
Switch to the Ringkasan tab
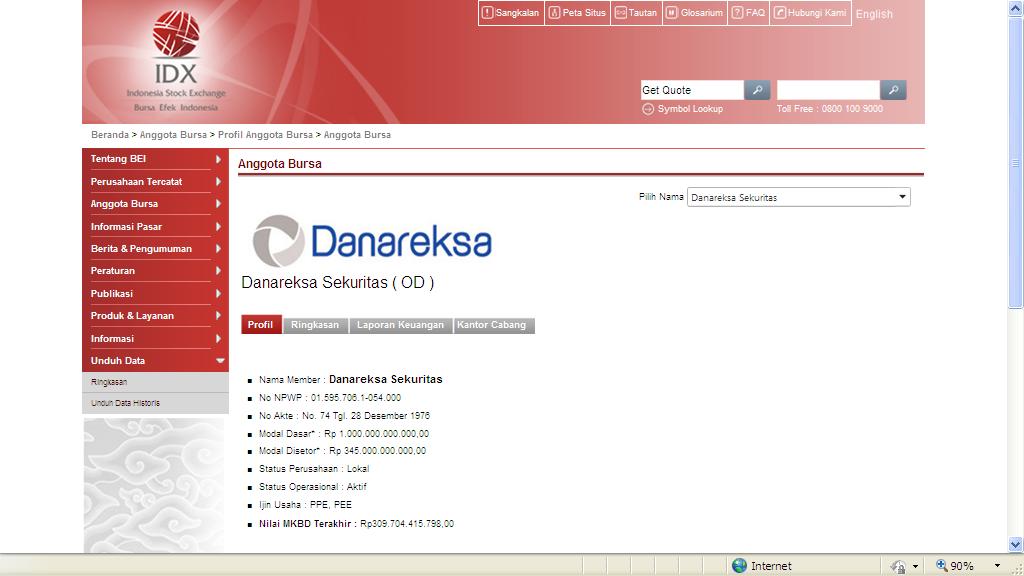pyautogui.click(x=315, y=325)
